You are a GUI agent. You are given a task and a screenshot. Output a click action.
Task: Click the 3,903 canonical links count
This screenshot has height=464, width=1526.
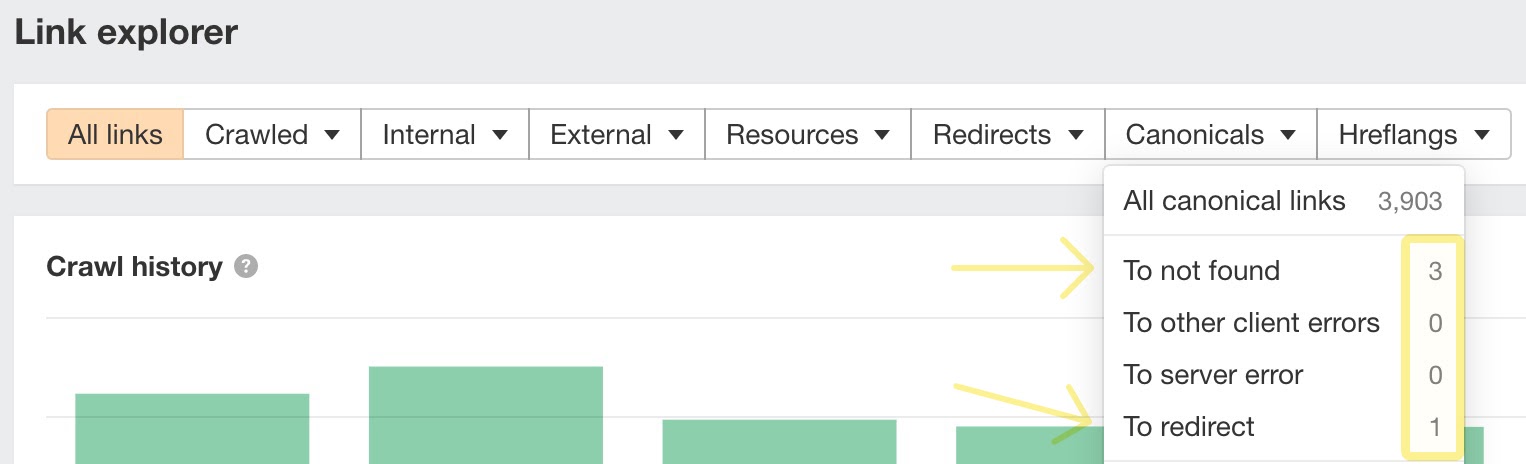(1409, 202)
